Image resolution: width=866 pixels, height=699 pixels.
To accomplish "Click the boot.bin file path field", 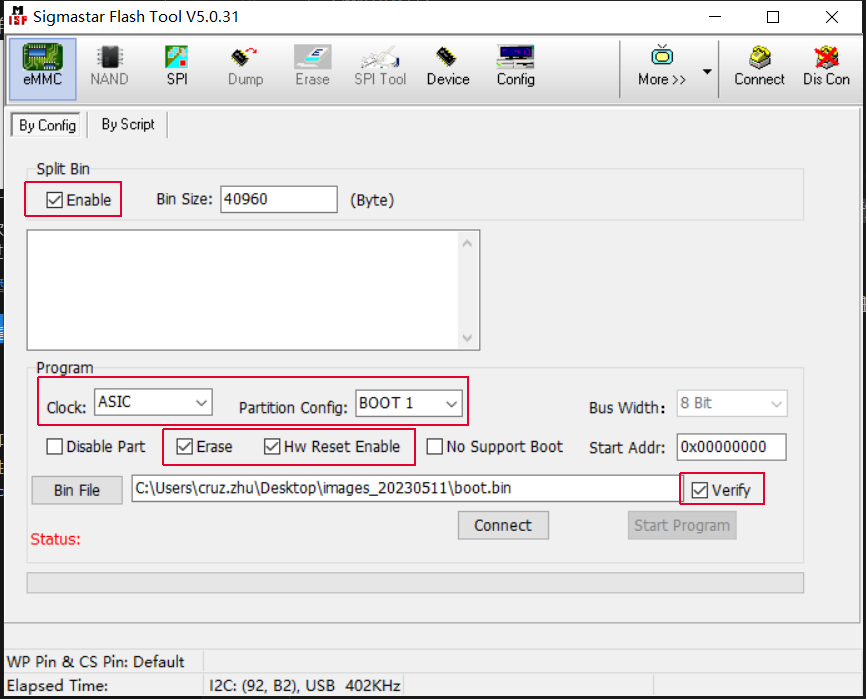I will (x=406, y=488).
